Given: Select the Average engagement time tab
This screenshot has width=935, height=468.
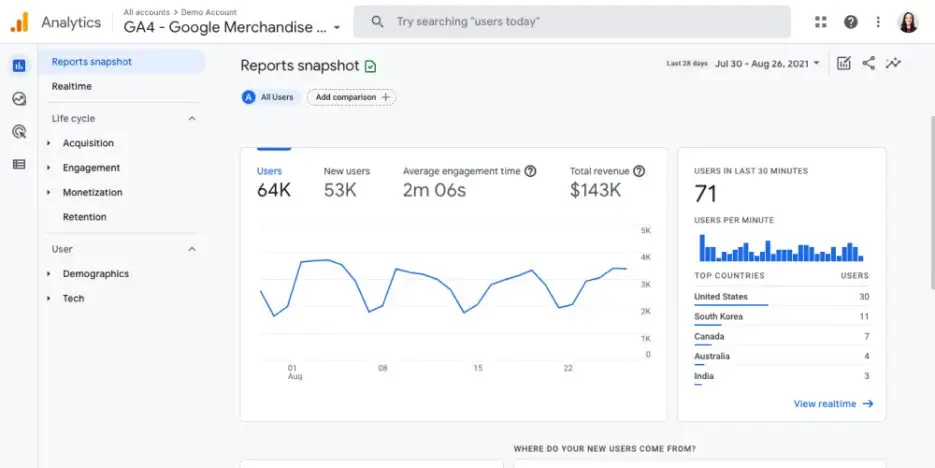Looking at the screenshot, I should coord(469,181).
